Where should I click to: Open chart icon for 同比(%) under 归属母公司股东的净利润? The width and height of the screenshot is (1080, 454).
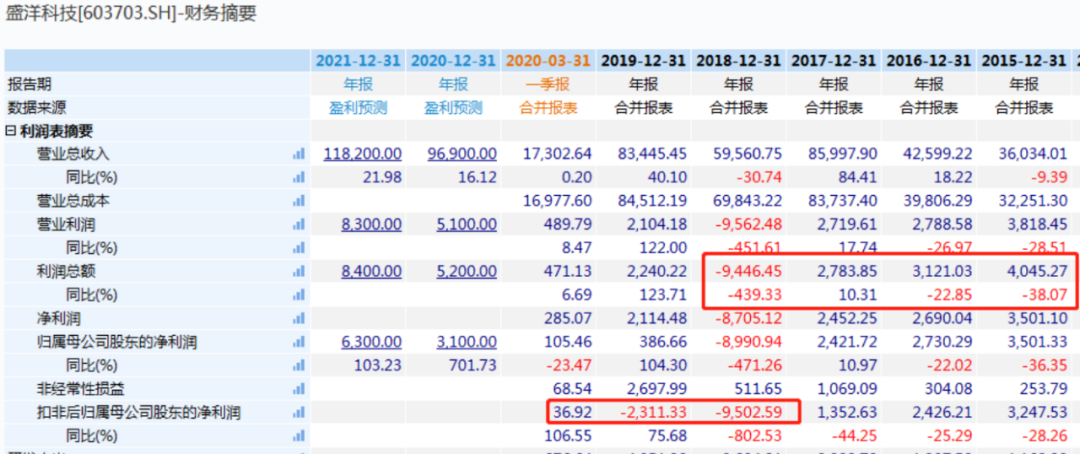[x=298, y=366]
